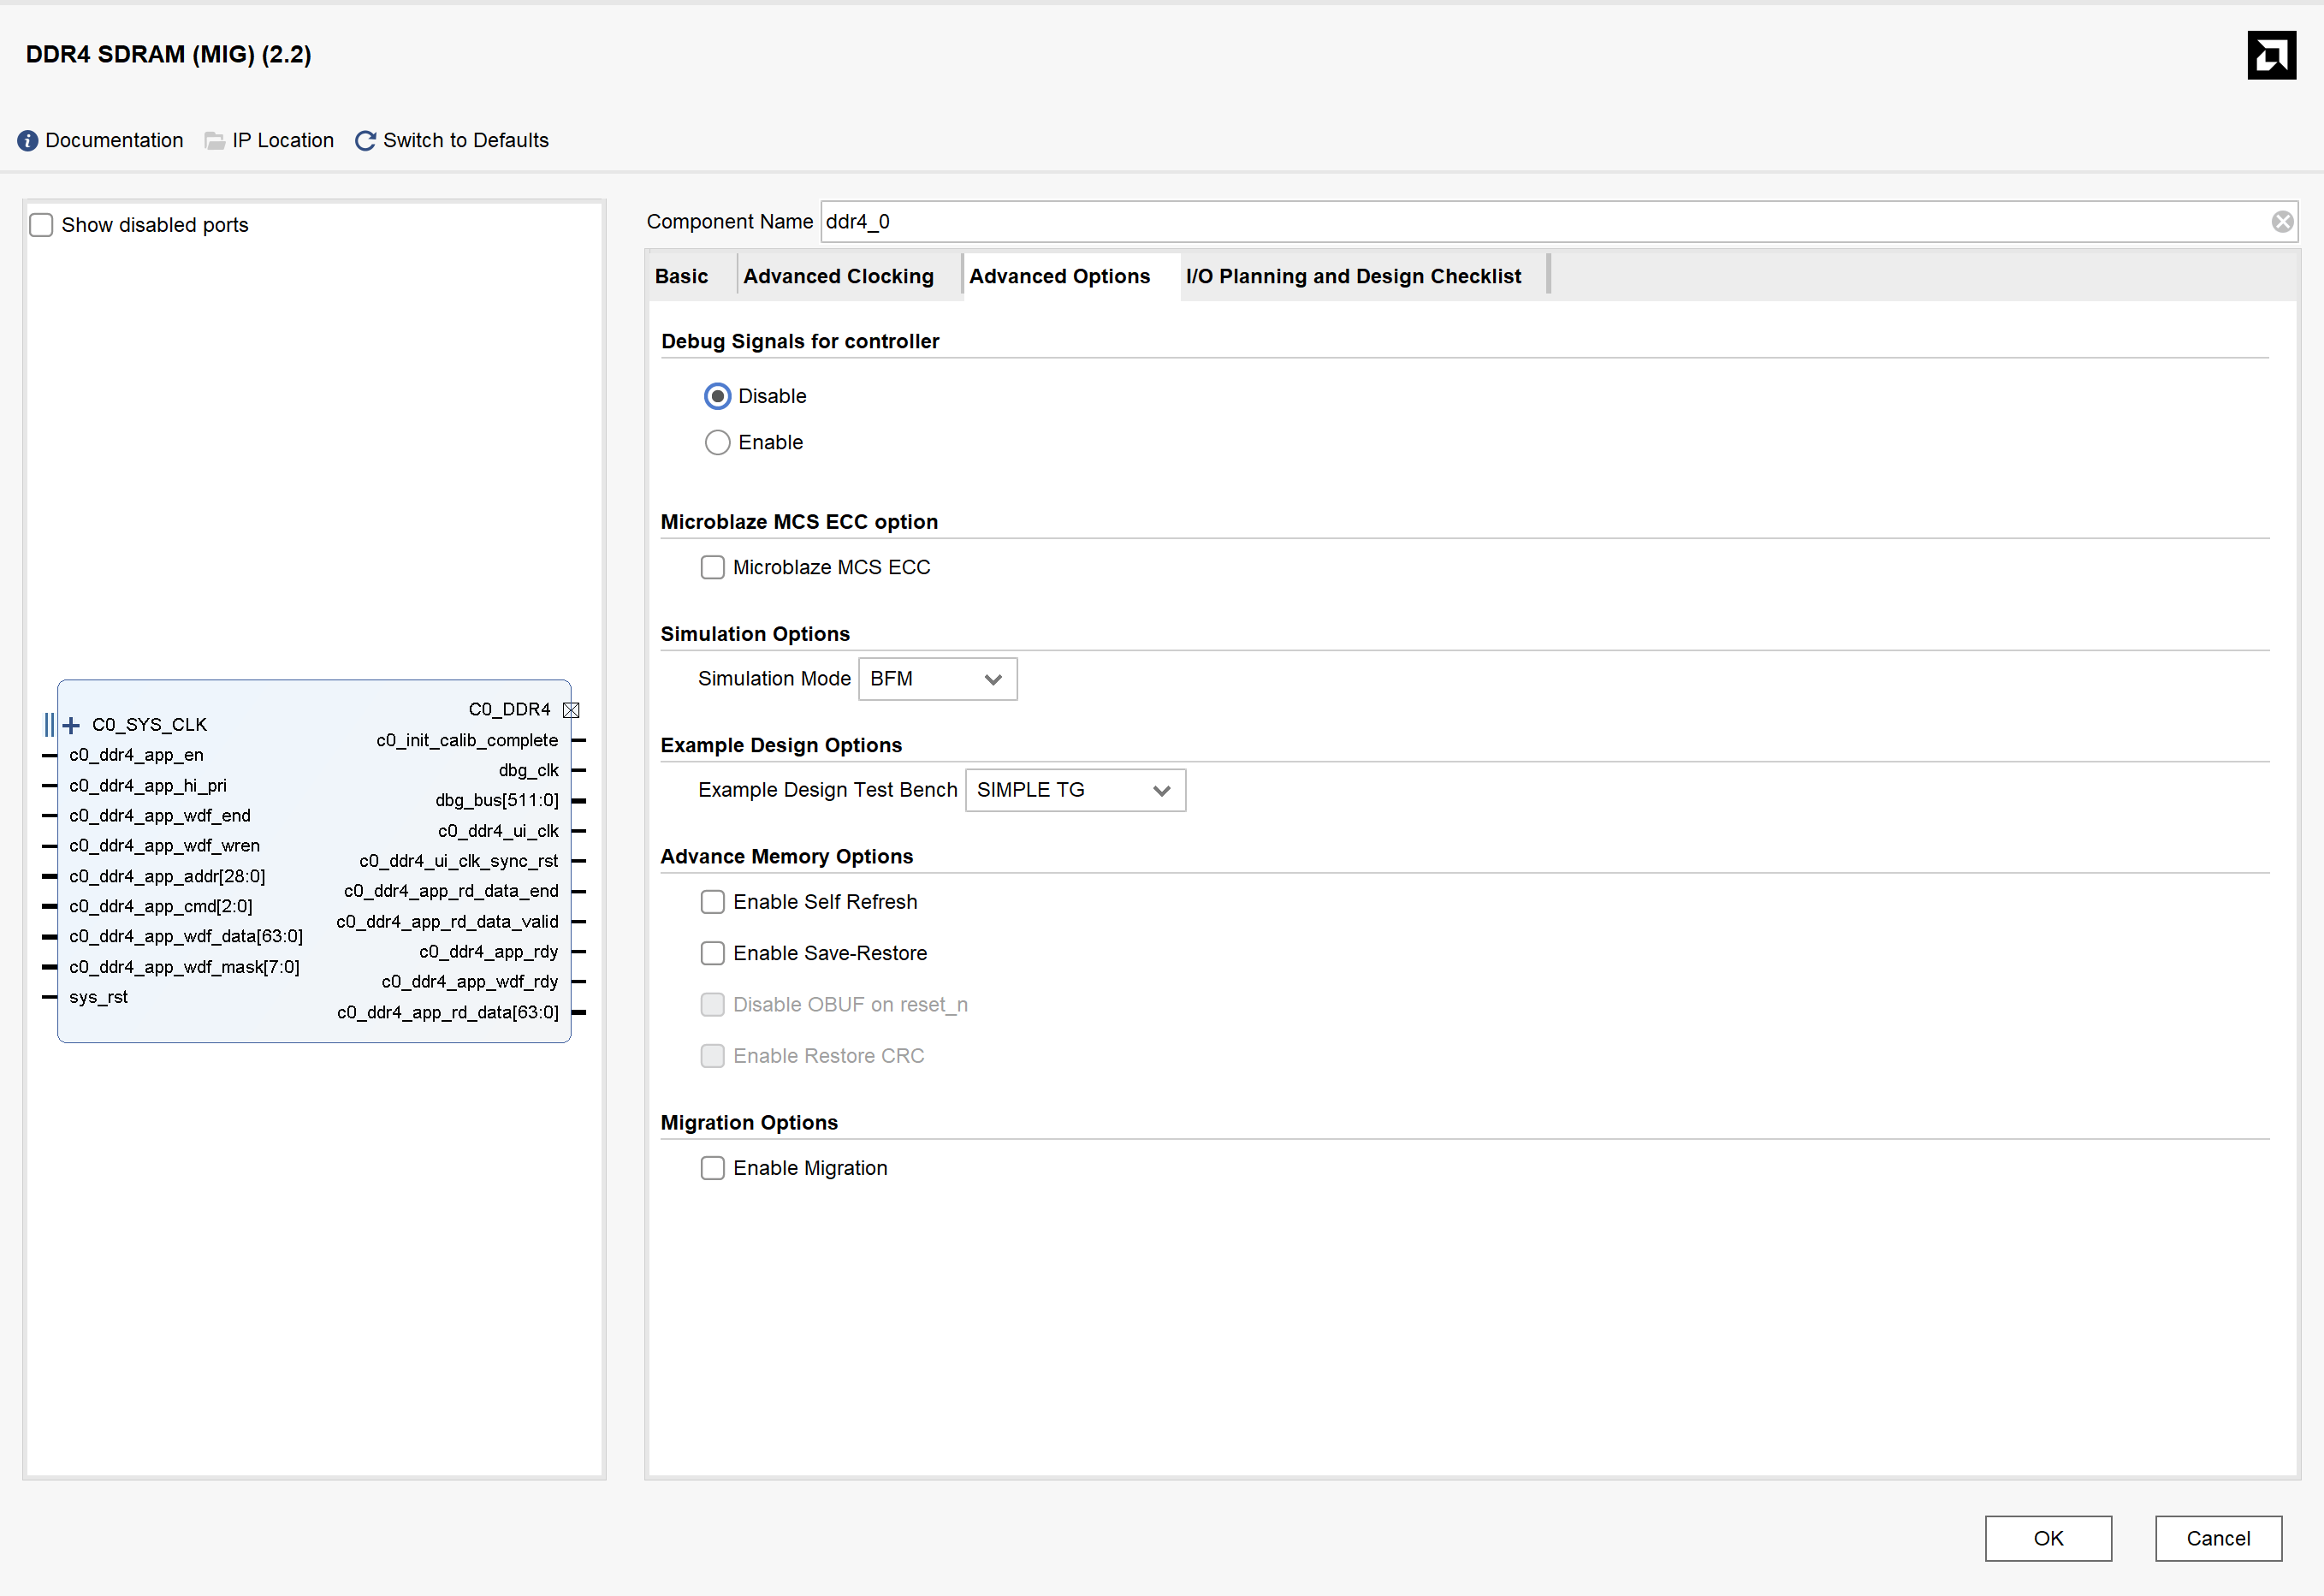Click the c0_ddr4_app_wdf_mask[7:0] port label
The height and width of the screenshot is (1596, 2324).
click(x=184, y=967)
